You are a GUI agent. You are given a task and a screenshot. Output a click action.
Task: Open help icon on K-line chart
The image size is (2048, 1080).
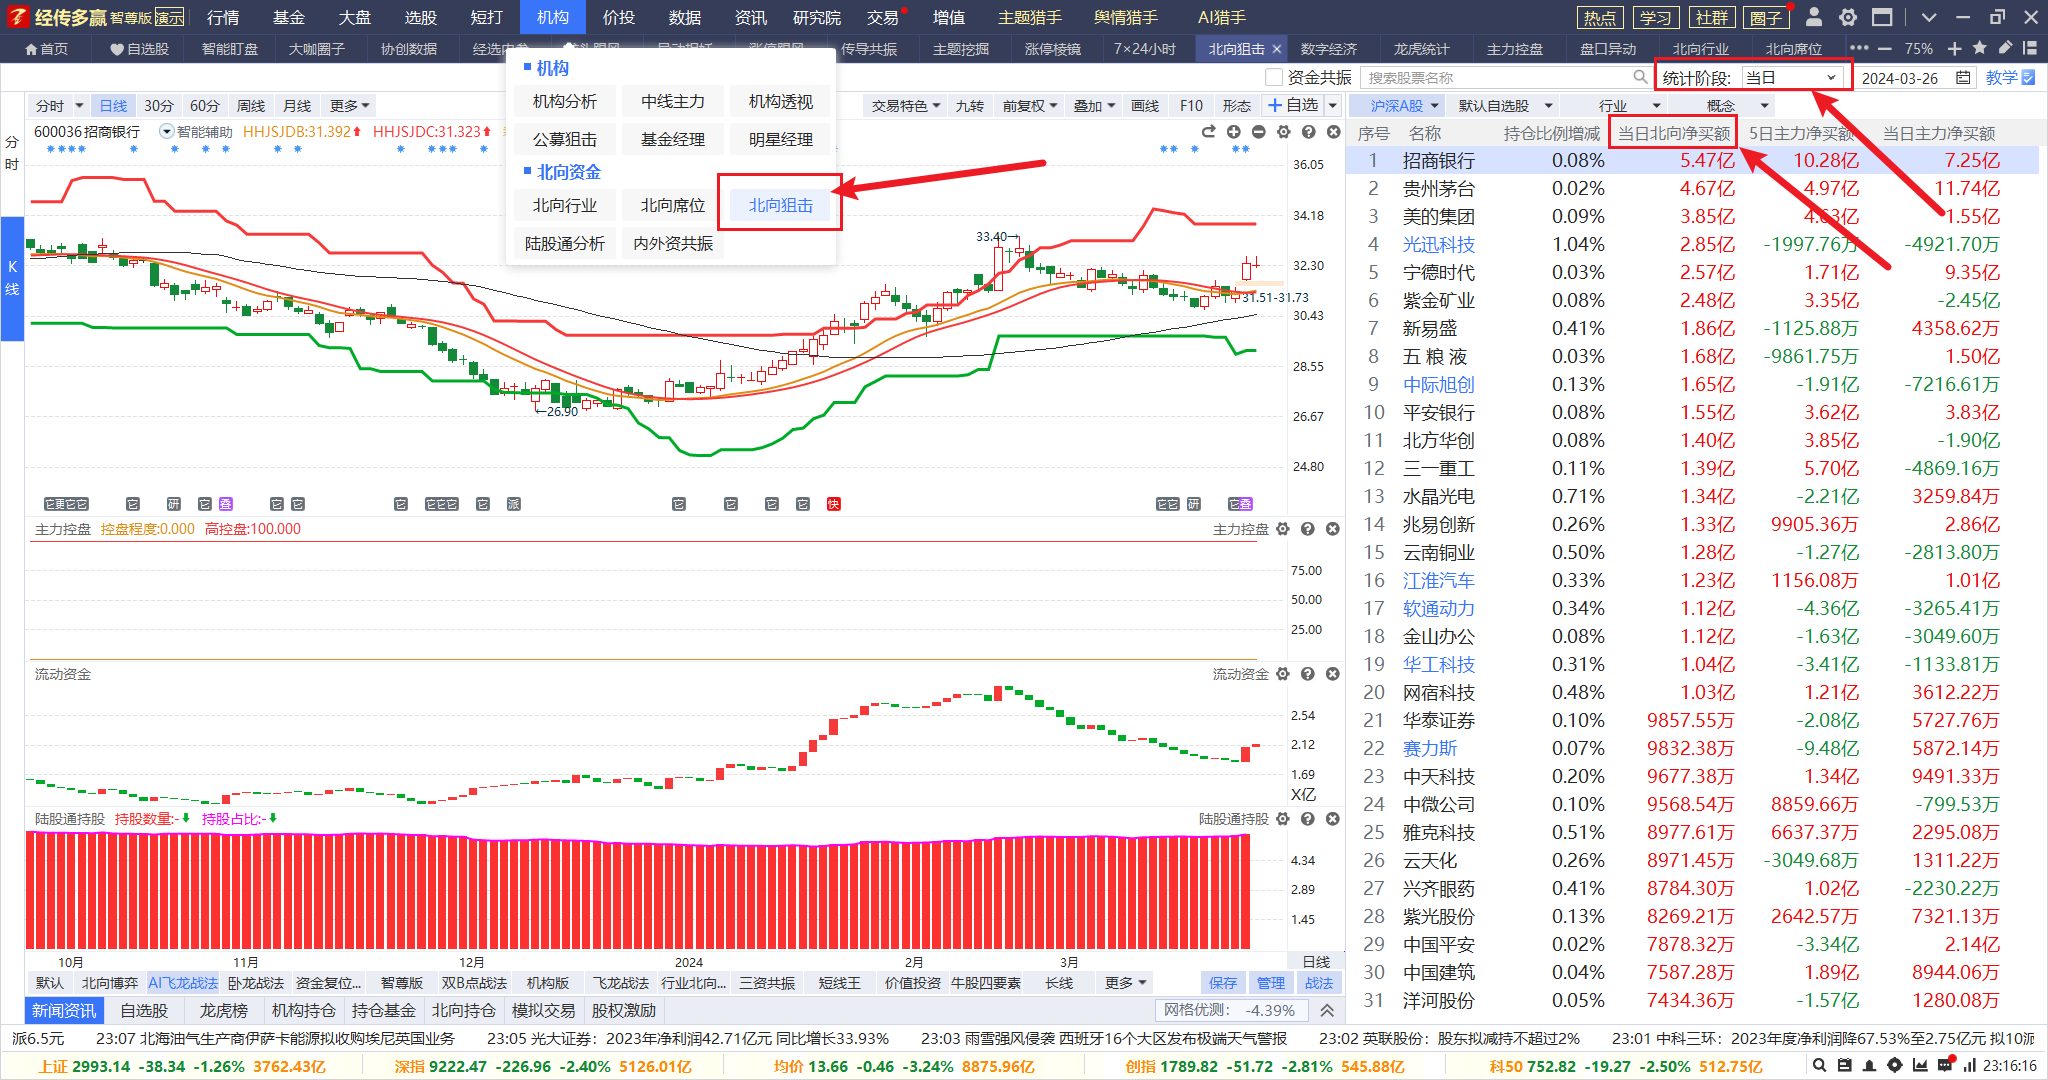coord(1309,132)
